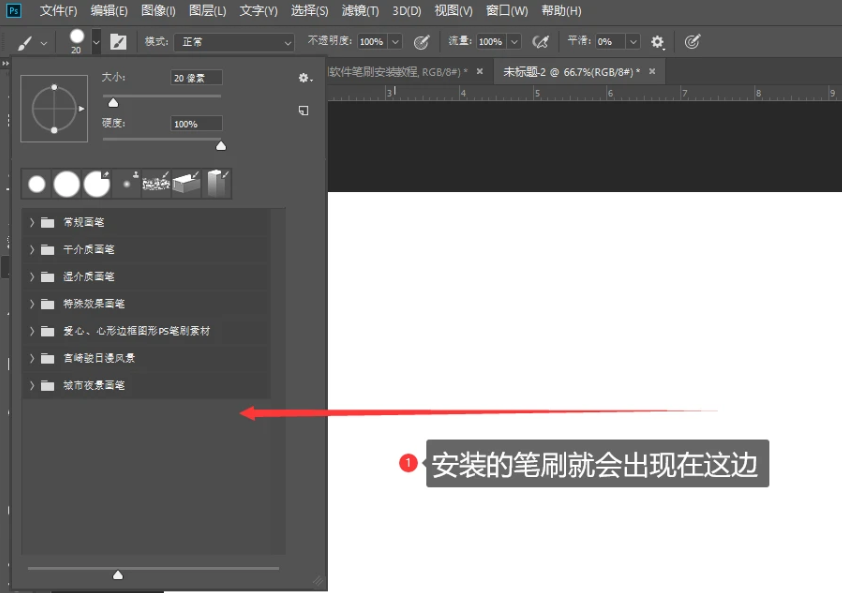
Task: Select the building-shaped brush preset
Action: tap(217, 182)
